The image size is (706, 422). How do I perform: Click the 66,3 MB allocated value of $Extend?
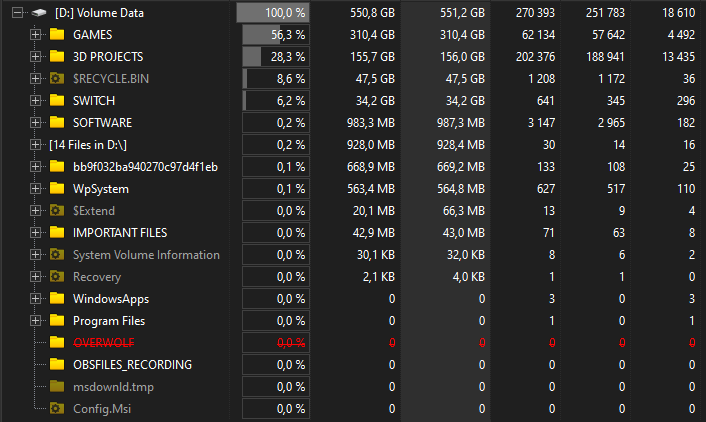click(x=464, y=211)
